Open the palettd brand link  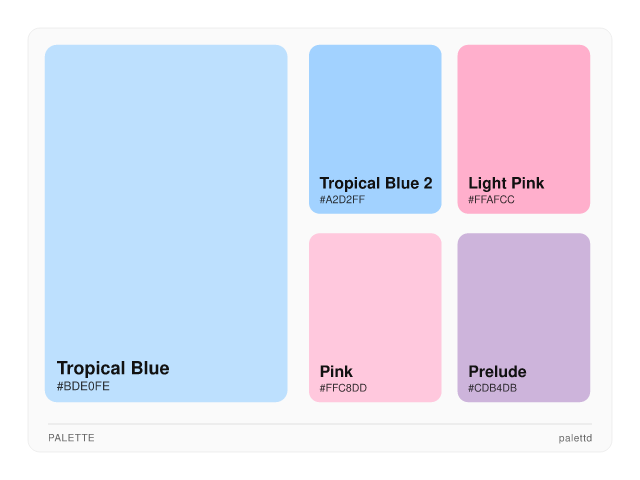(575, 438)
